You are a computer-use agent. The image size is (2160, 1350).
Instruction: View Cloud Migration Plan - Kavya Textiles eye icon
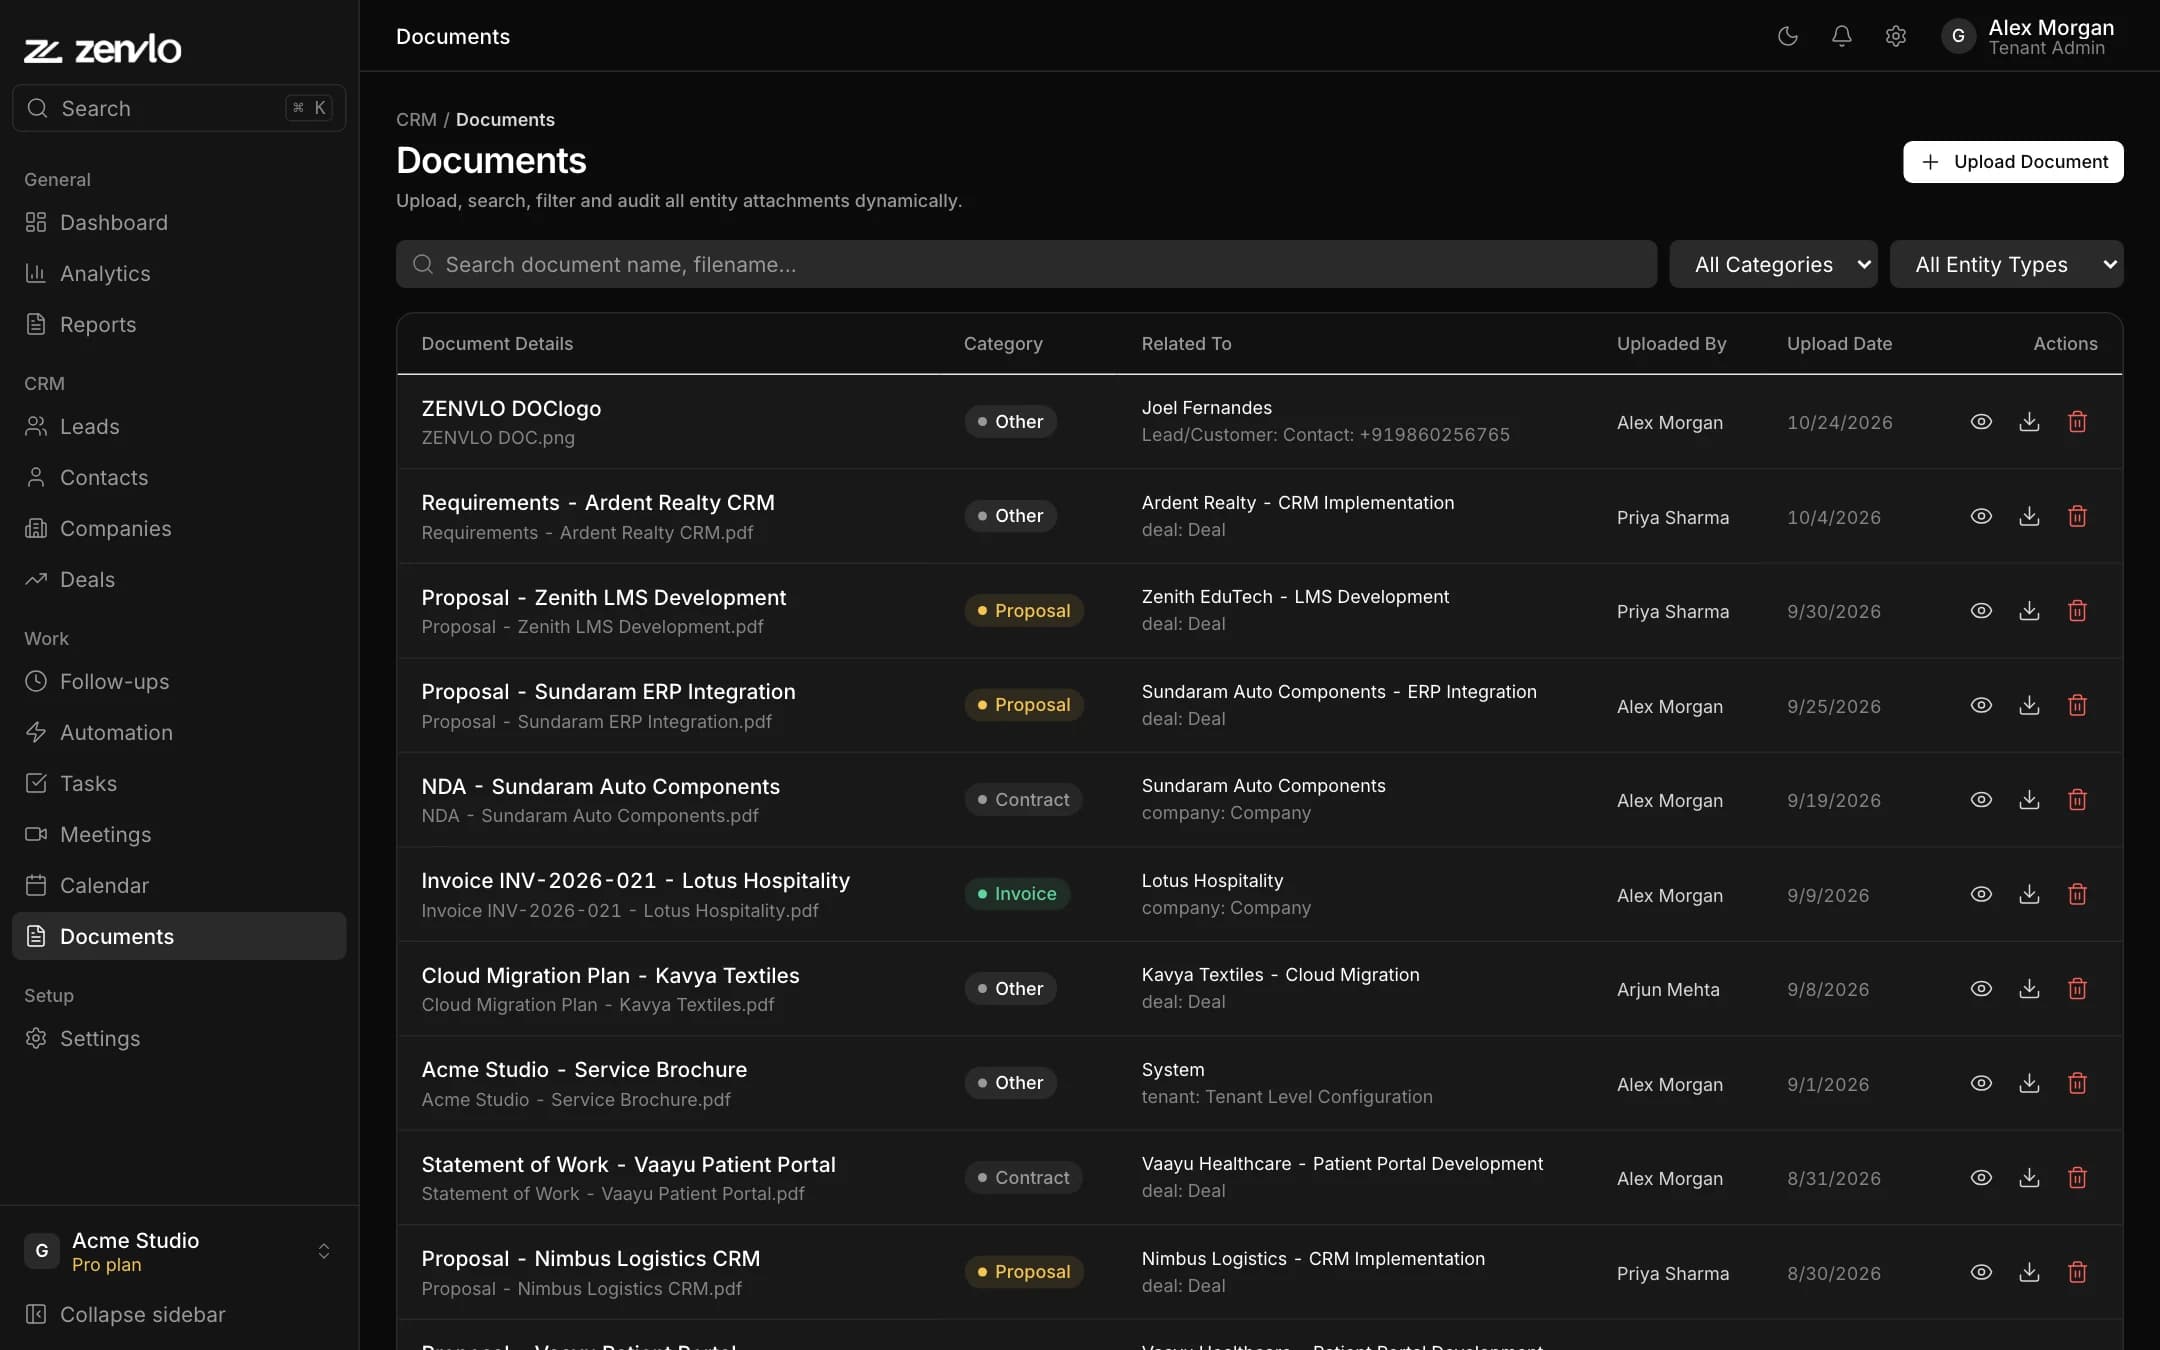point(1981,989)
